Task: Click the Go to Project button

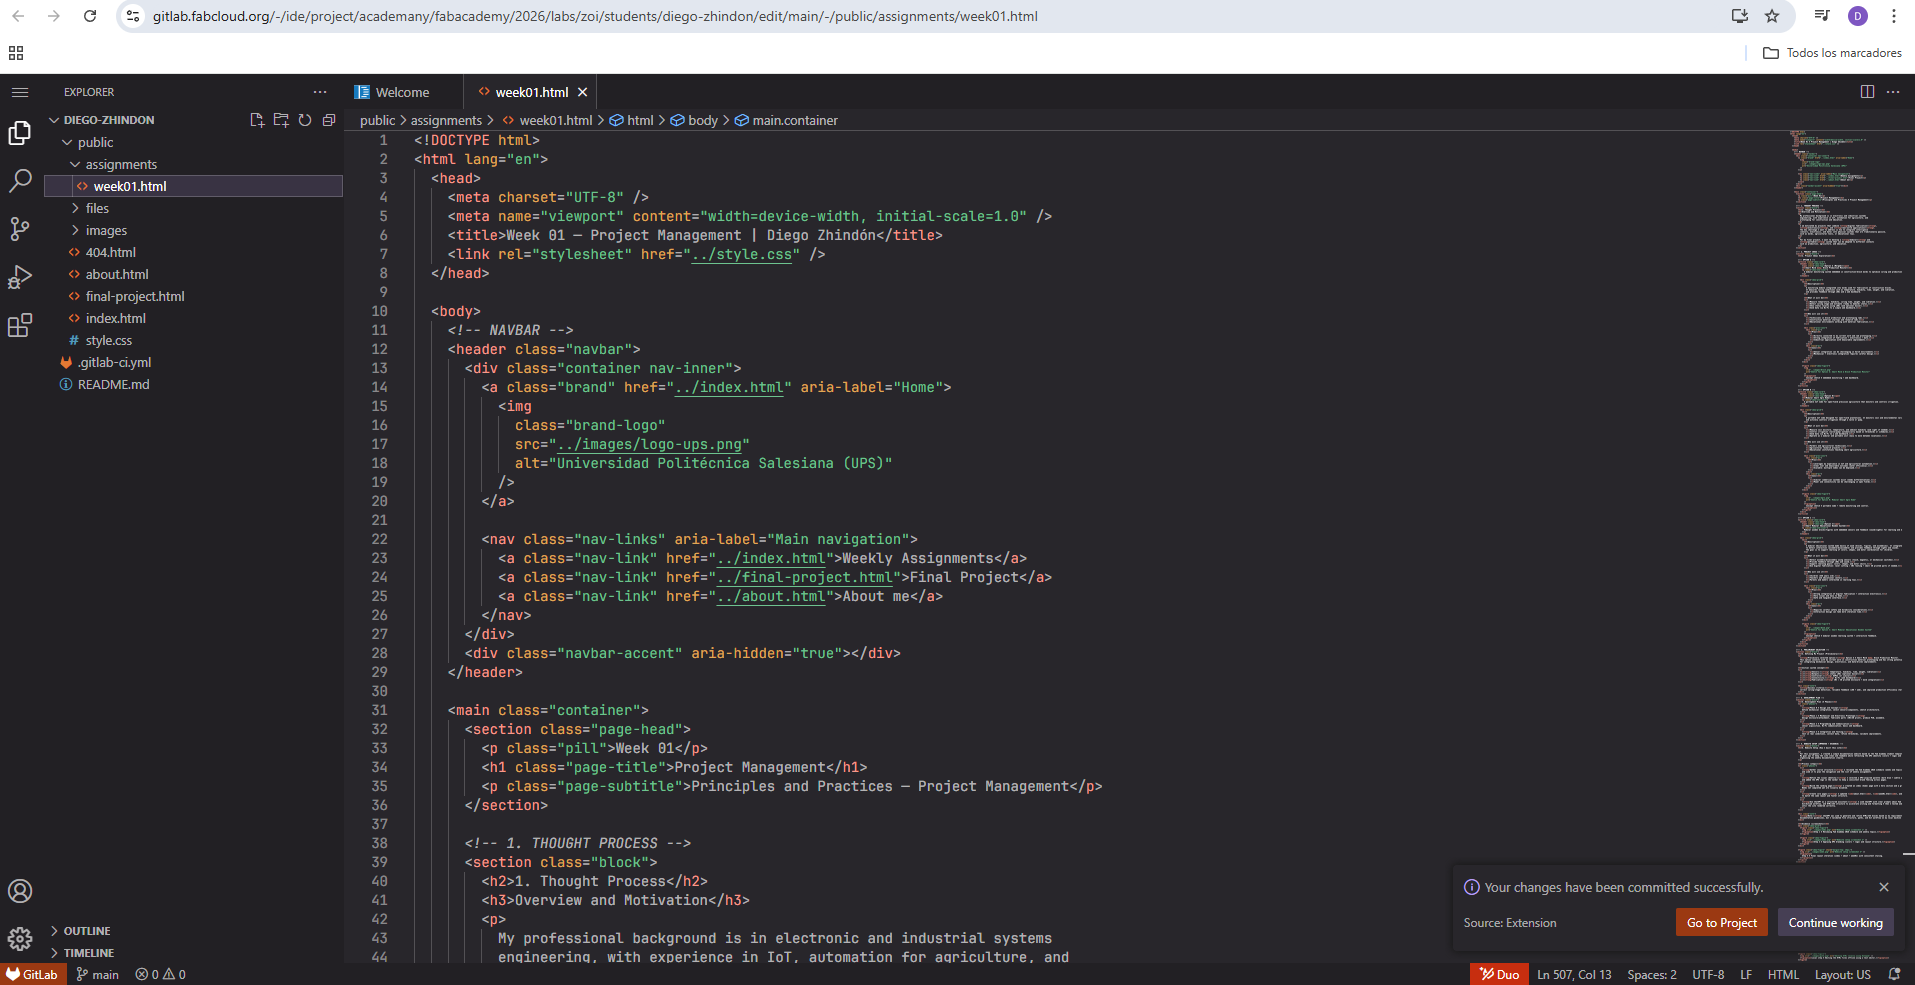Action: point(1721,922)
